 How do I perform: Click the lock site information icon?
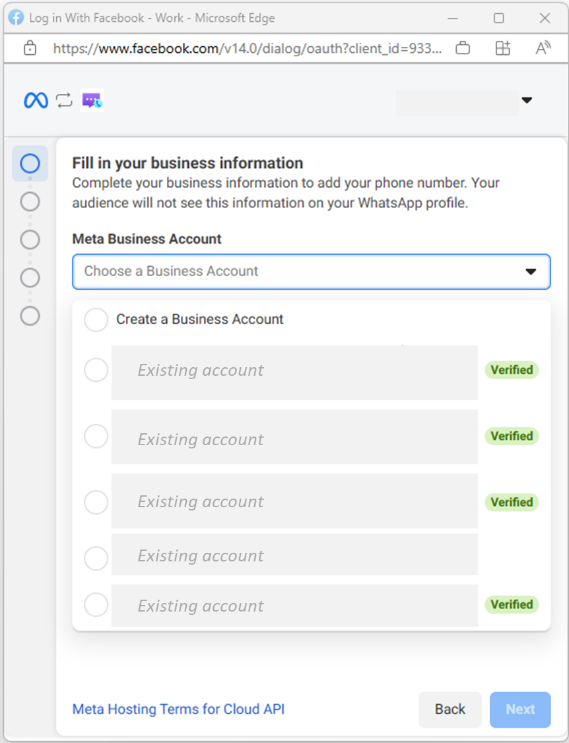[x=30, y=48]
